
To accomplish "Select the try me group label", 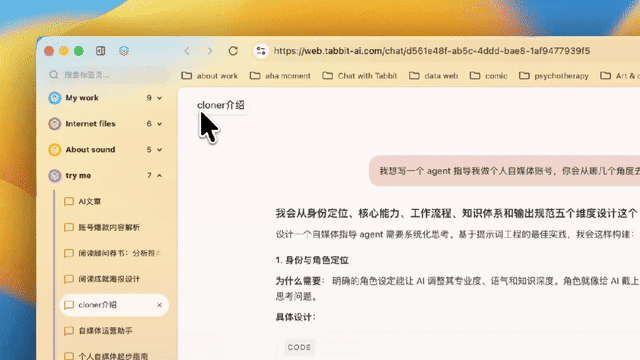I will 78,176.
